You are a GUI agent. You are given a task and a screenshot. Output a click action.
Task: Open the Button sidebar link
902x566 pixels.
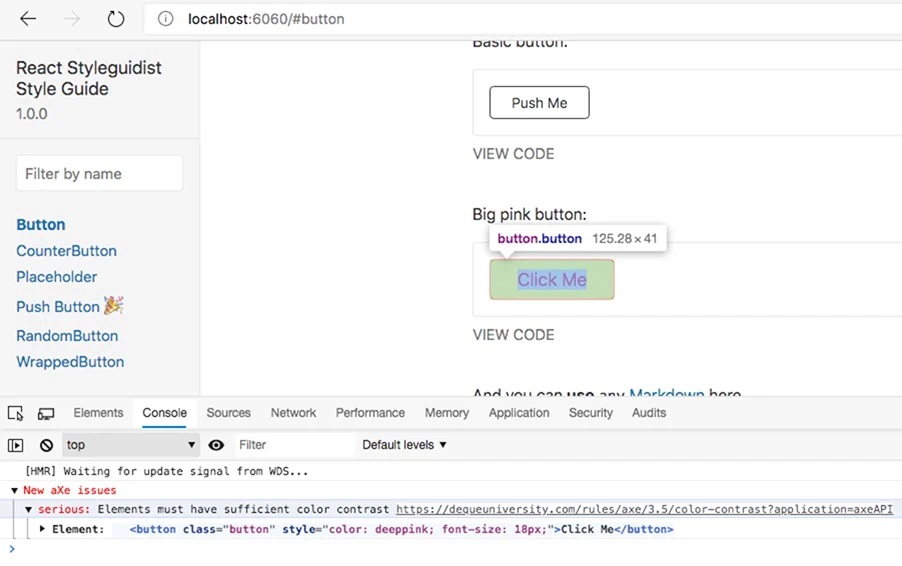(x=41, y=224)
